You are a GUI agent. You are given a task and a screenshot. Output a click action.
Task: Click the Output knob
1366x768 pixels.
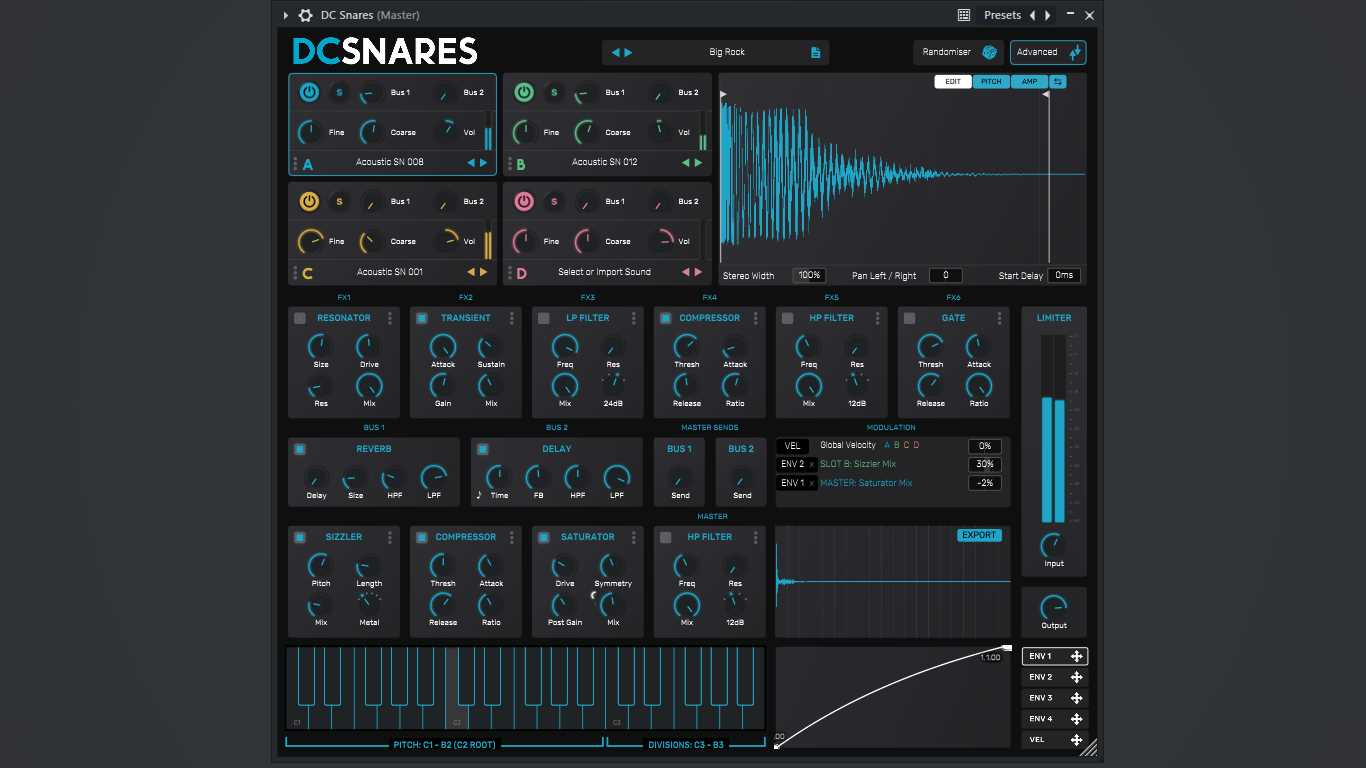[x=1054, y=607]
